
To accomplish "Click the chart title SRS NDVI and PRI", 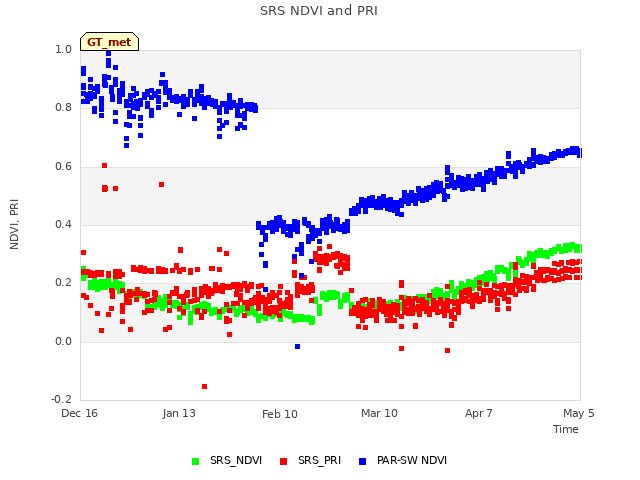I will [x=319, y=11].
